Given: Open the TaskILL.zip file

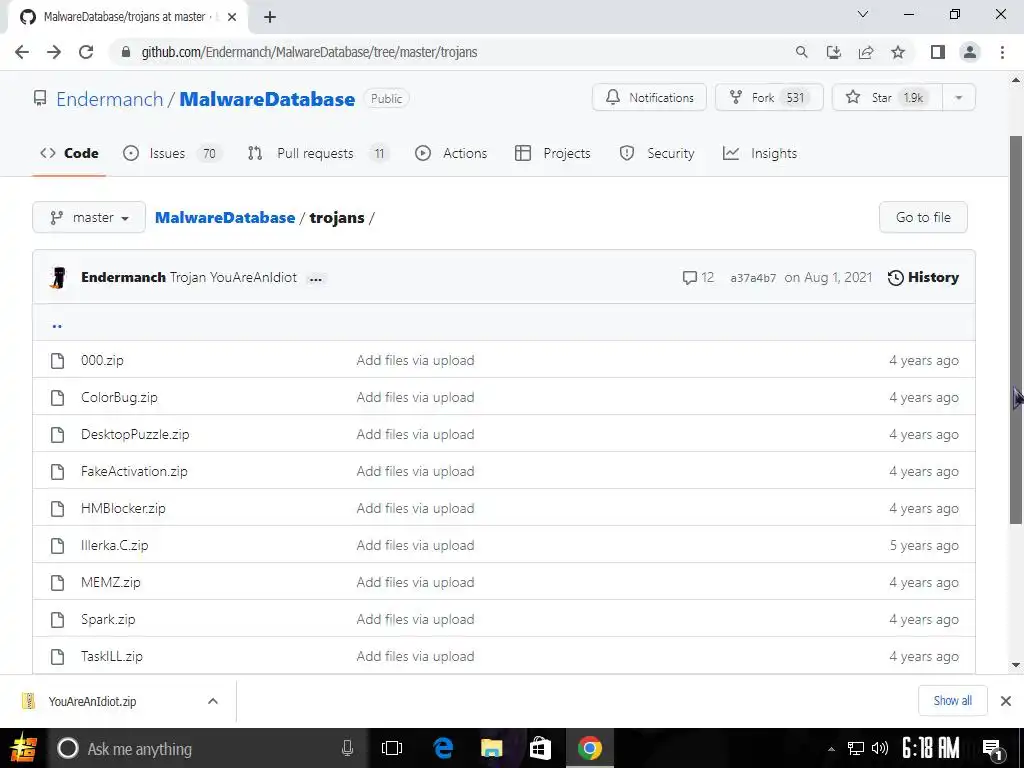Looking at the screenshot, I should pyautogui.click(x=112, y=656).
